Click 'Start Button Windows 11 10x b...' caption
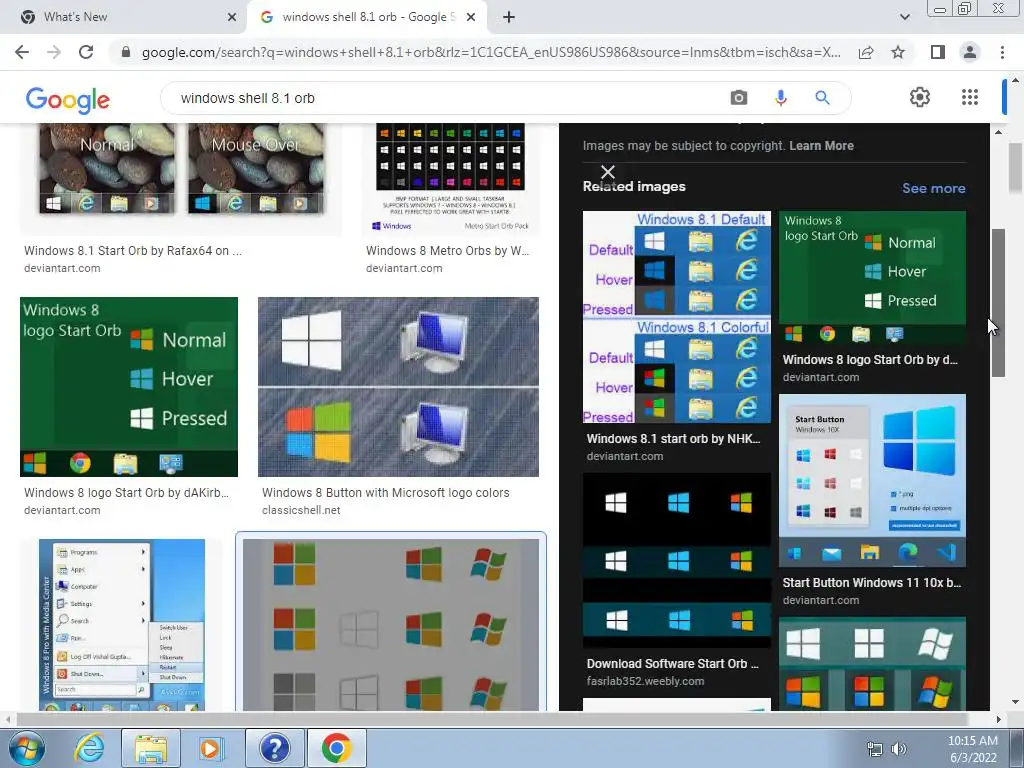The height and width of the screenshot is (768, 1024). (x=871, y=583)
